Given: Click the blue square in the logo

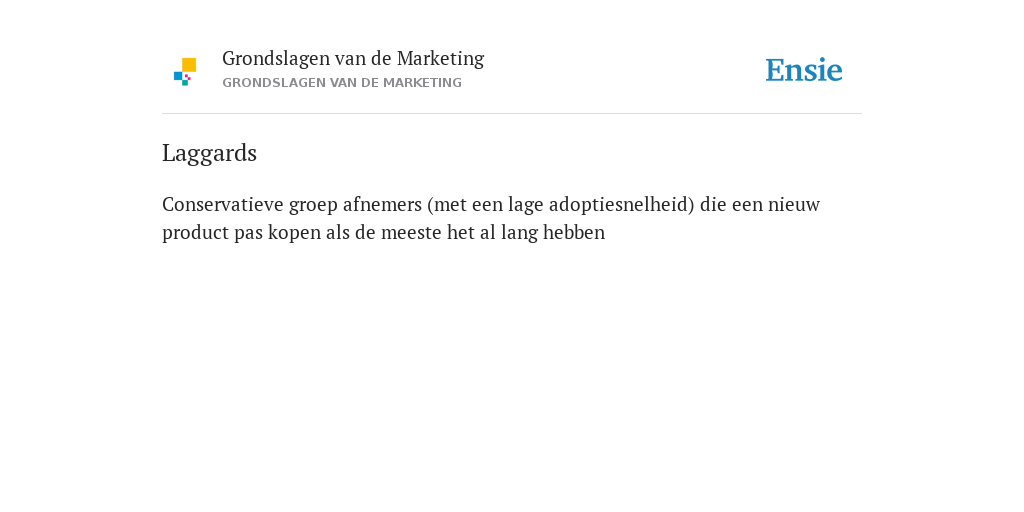Looking at the screenshot, I should [x=178, y=76].
